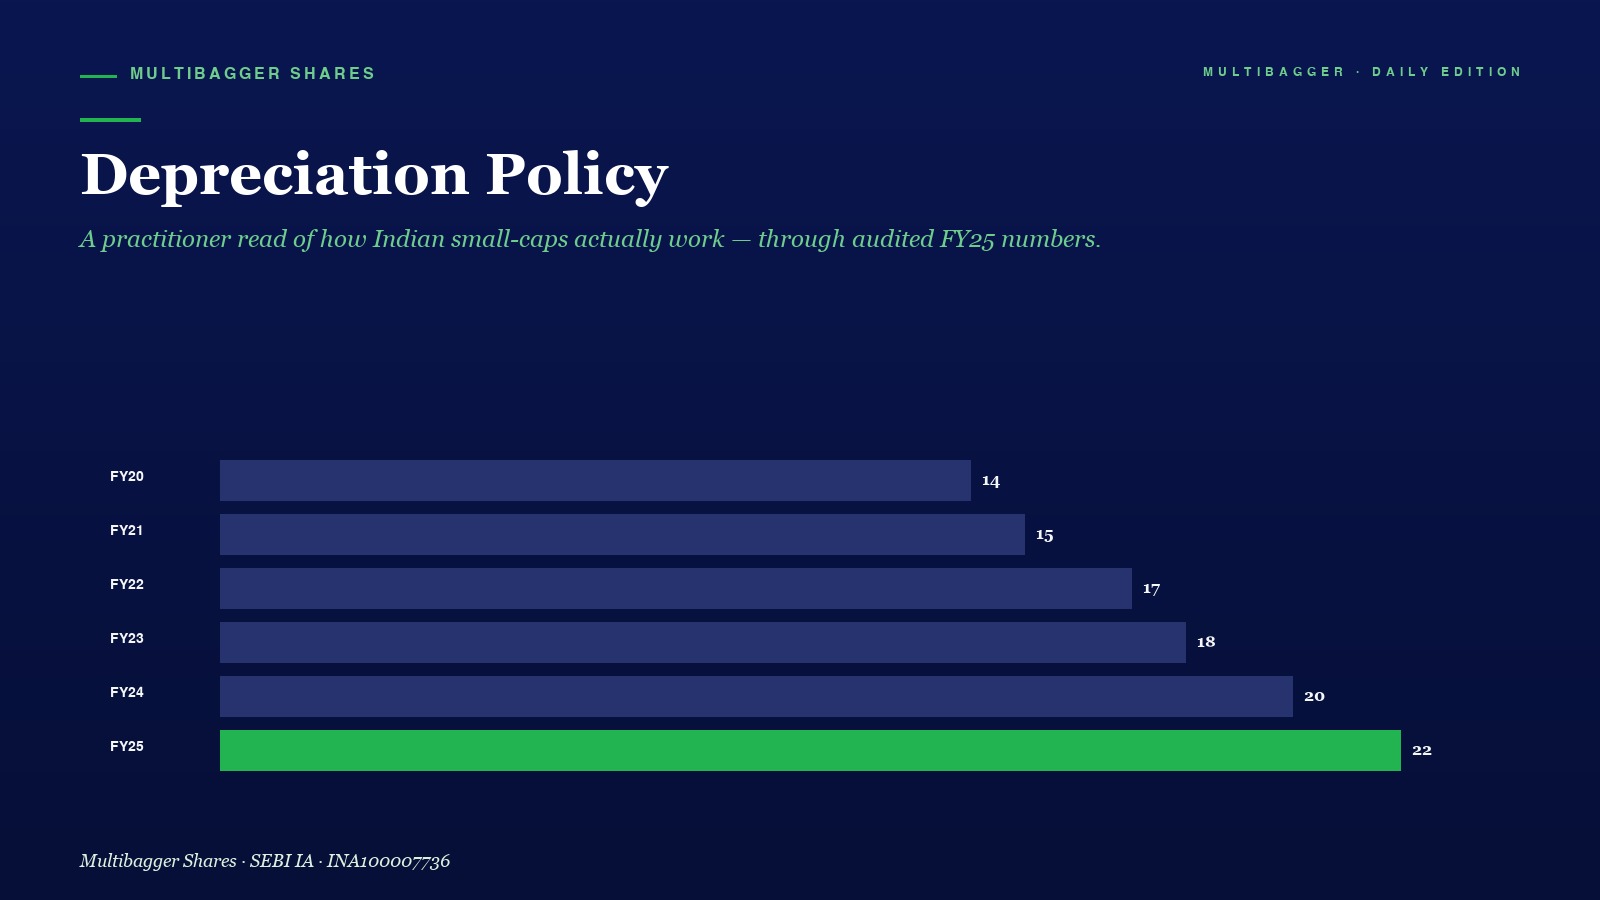Click the SEBI IA footer text
The width and height of the screenshot is (1600, 900).
click(265, 861)
